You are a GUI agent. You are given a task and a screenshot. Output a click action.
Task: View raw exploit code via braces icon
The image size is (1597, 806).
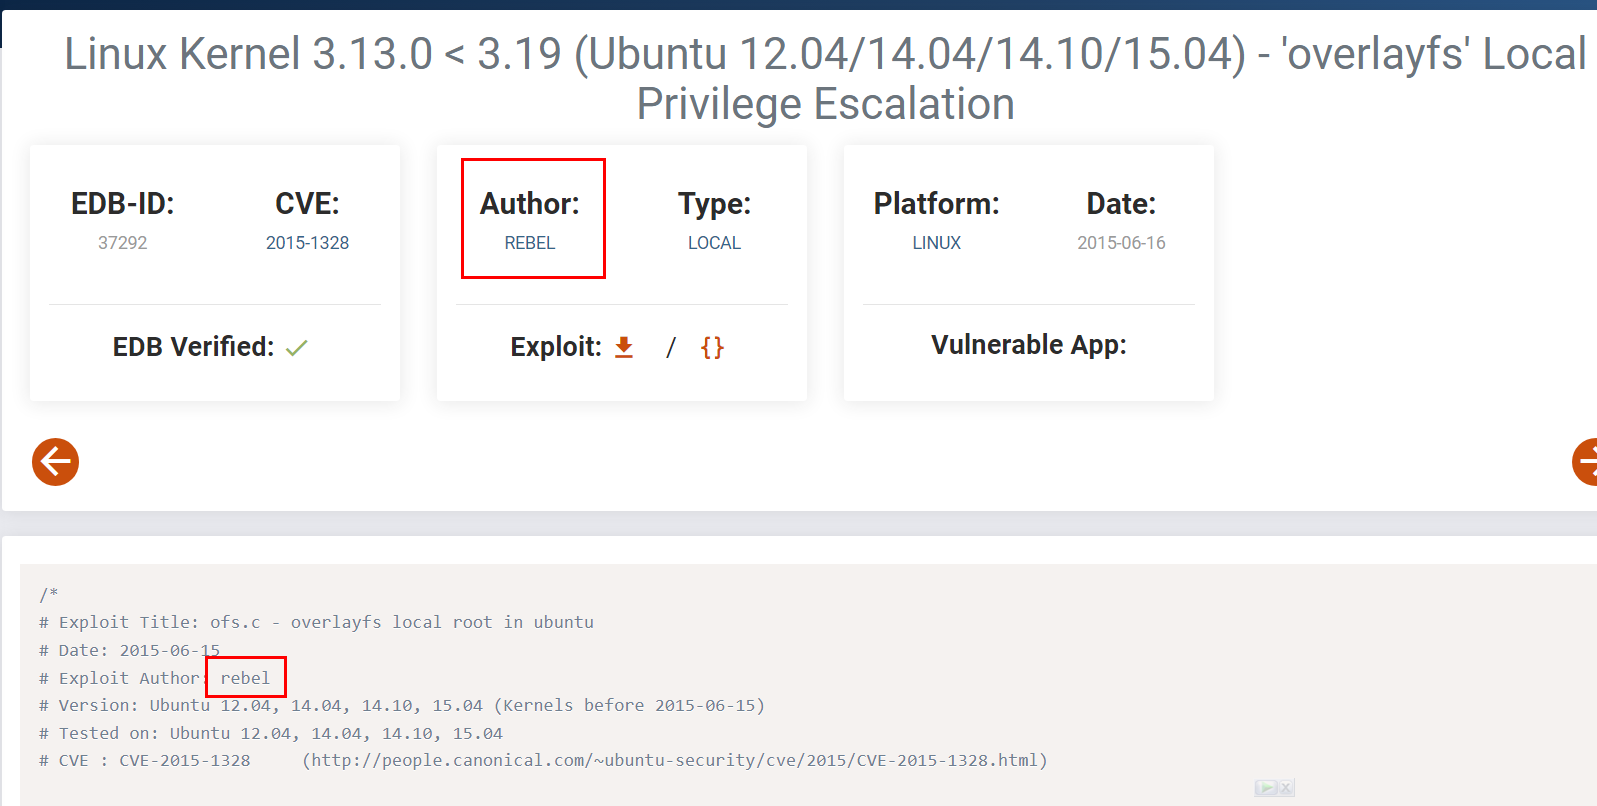pyautogui.click(x=712, y=347)
